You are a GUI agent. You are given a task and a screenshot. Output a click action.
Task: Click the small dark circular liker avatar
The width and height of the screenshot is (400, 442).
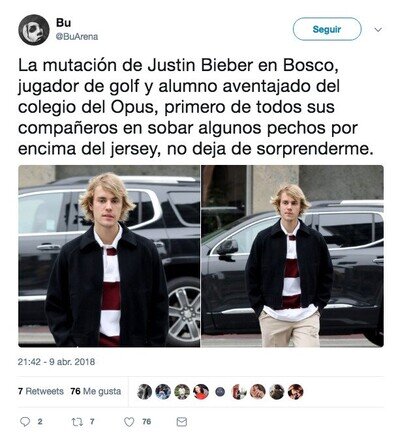click(x=220, y=392)
